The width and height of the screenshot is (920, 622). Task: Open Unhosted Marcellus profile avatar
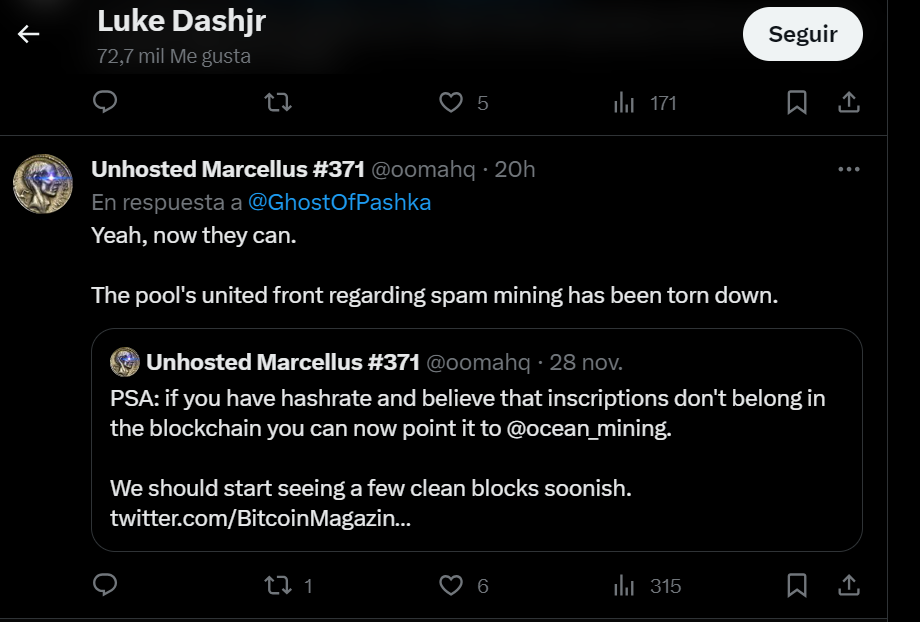tap(40, 183)
